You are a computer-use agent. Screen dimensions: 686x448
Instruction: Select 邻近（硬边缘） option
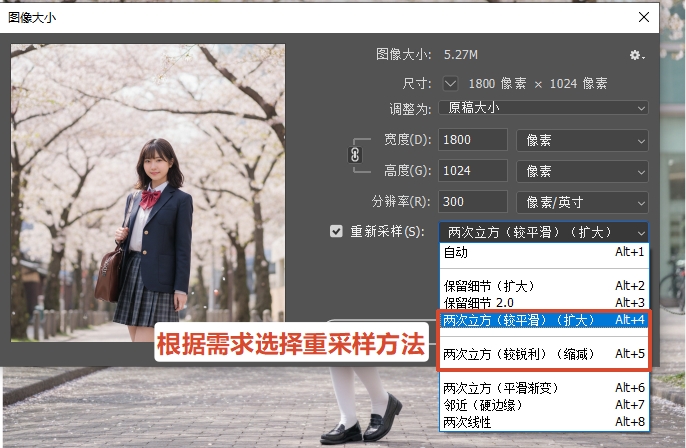[544, 405]
